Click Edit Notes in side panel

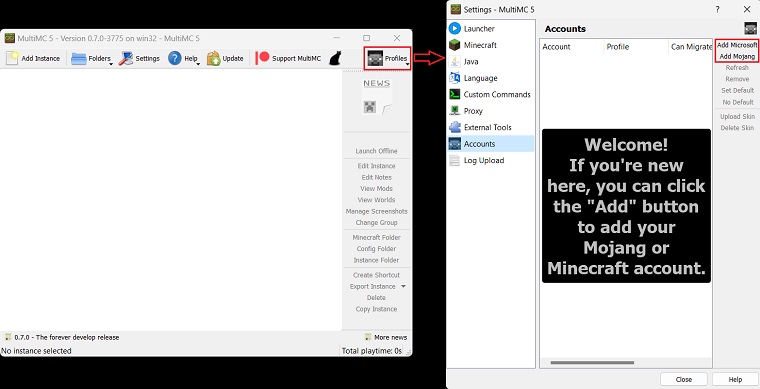point(376,177)
